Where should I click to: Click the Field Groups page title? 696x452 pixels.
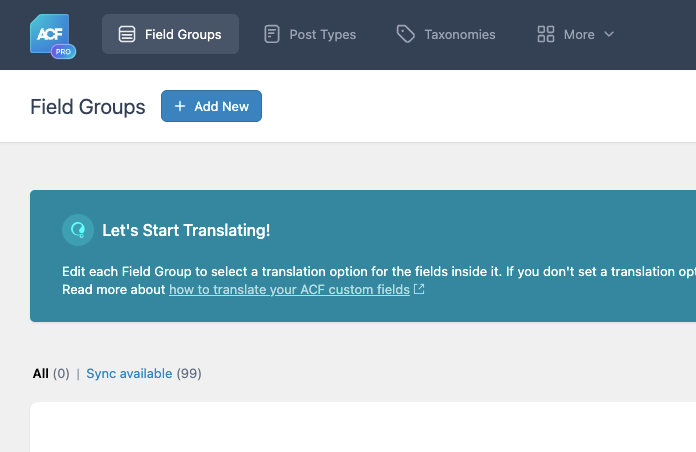click(x=87, y=107)
